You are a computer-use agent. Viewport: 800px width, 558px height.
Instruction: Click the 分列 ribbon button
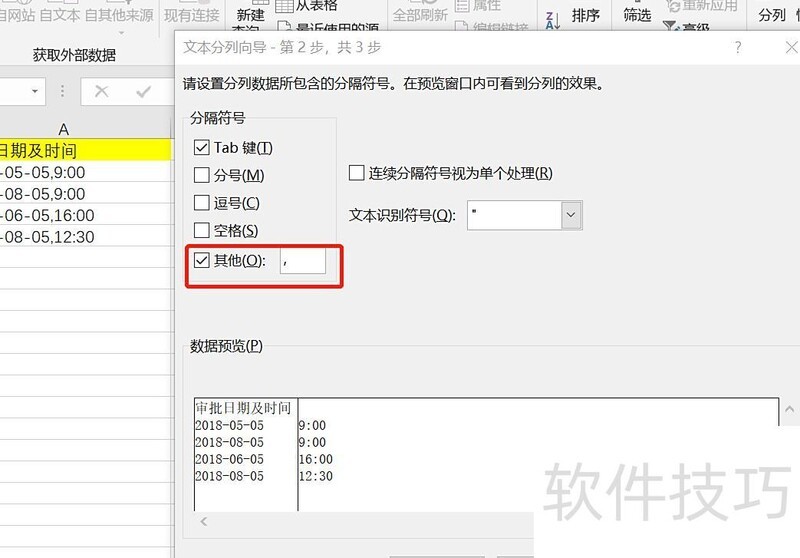771,15
